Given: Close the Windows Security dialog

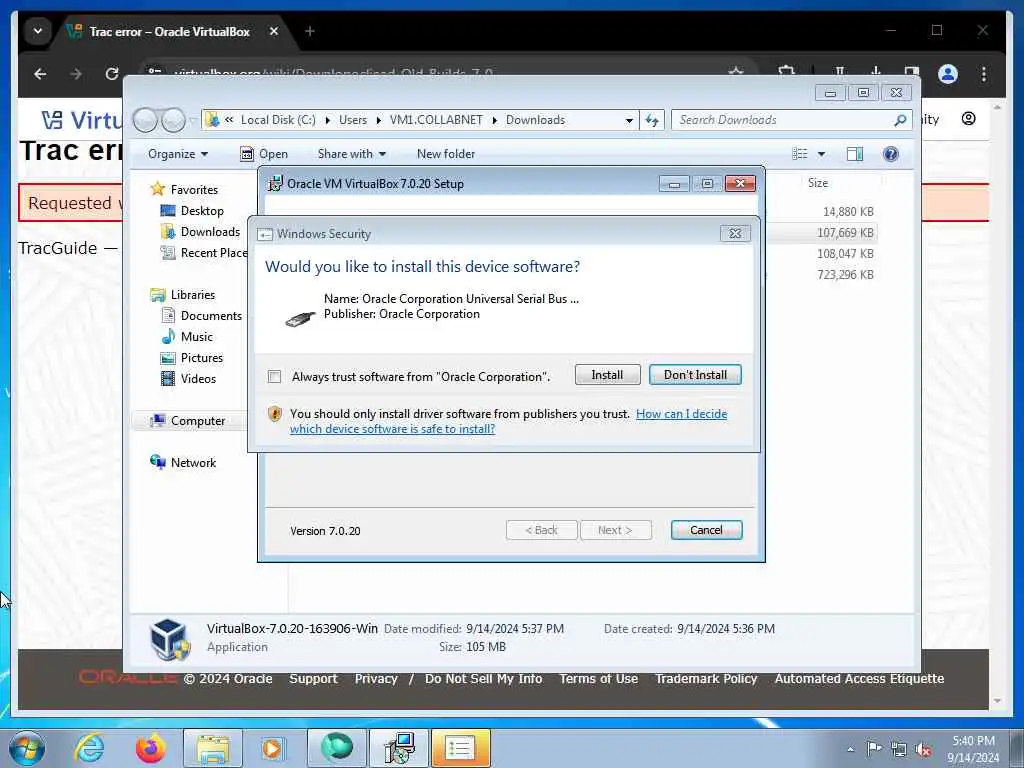Looking at the screenshot, I should [735, 234].
